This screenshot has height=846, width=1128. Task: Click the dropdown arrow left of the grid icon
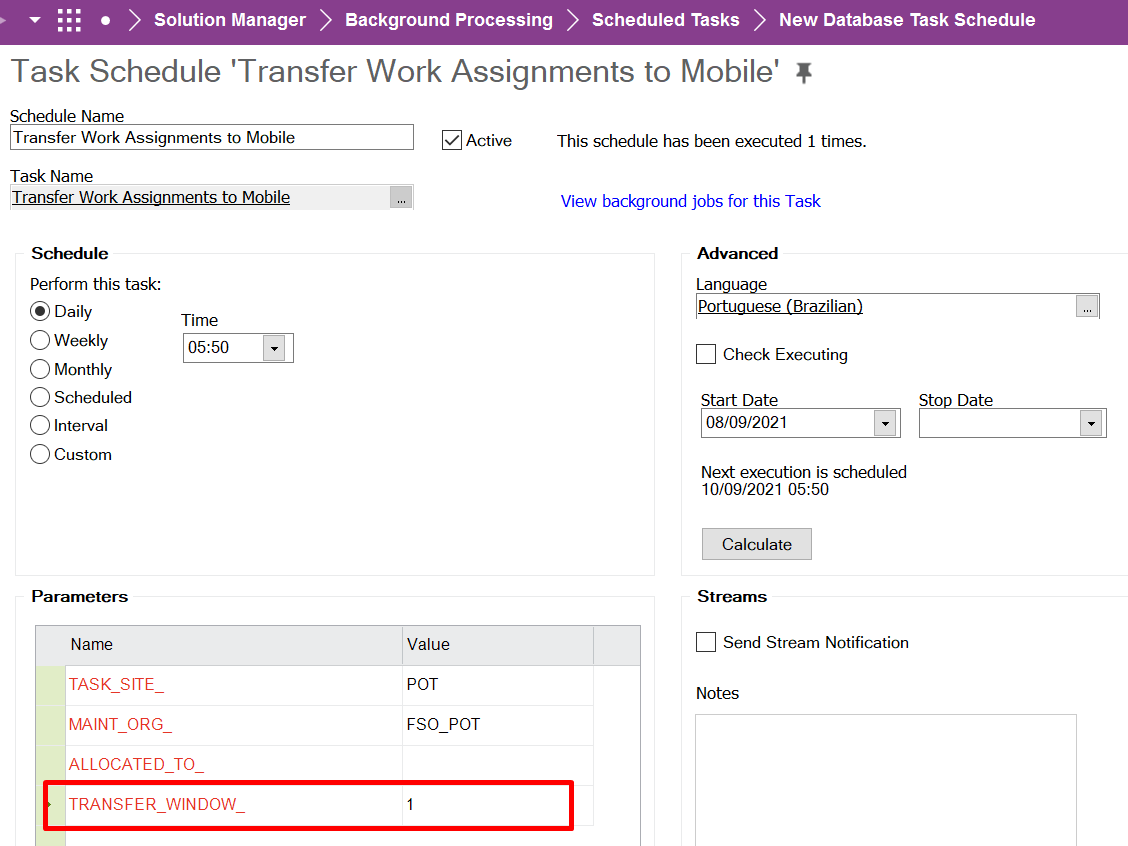click(x=35, y=20)
